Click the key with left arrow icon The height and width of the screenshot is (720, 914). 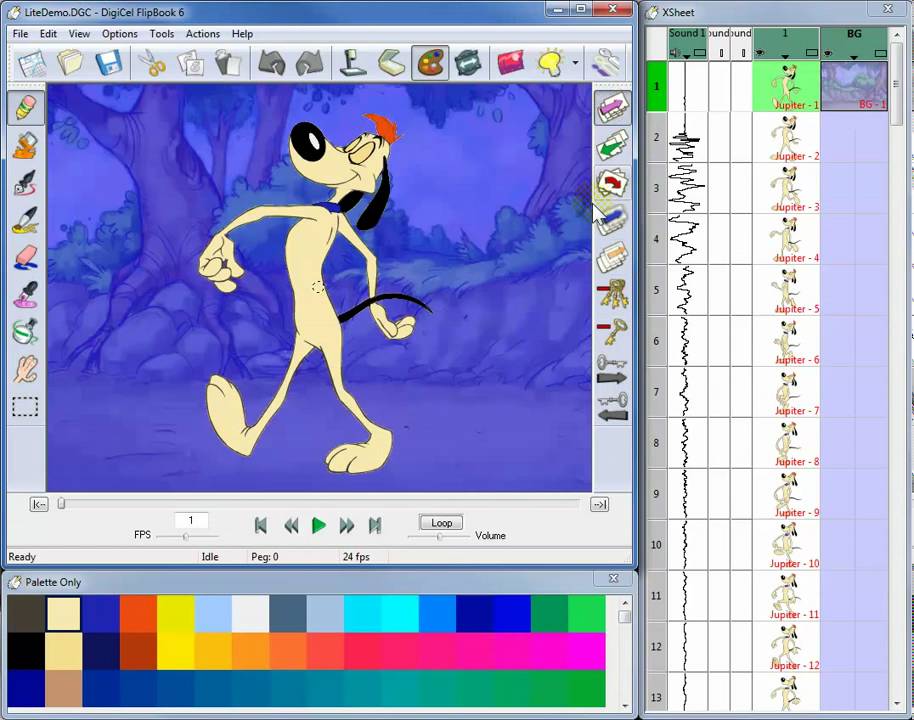[x=613, y=408]
